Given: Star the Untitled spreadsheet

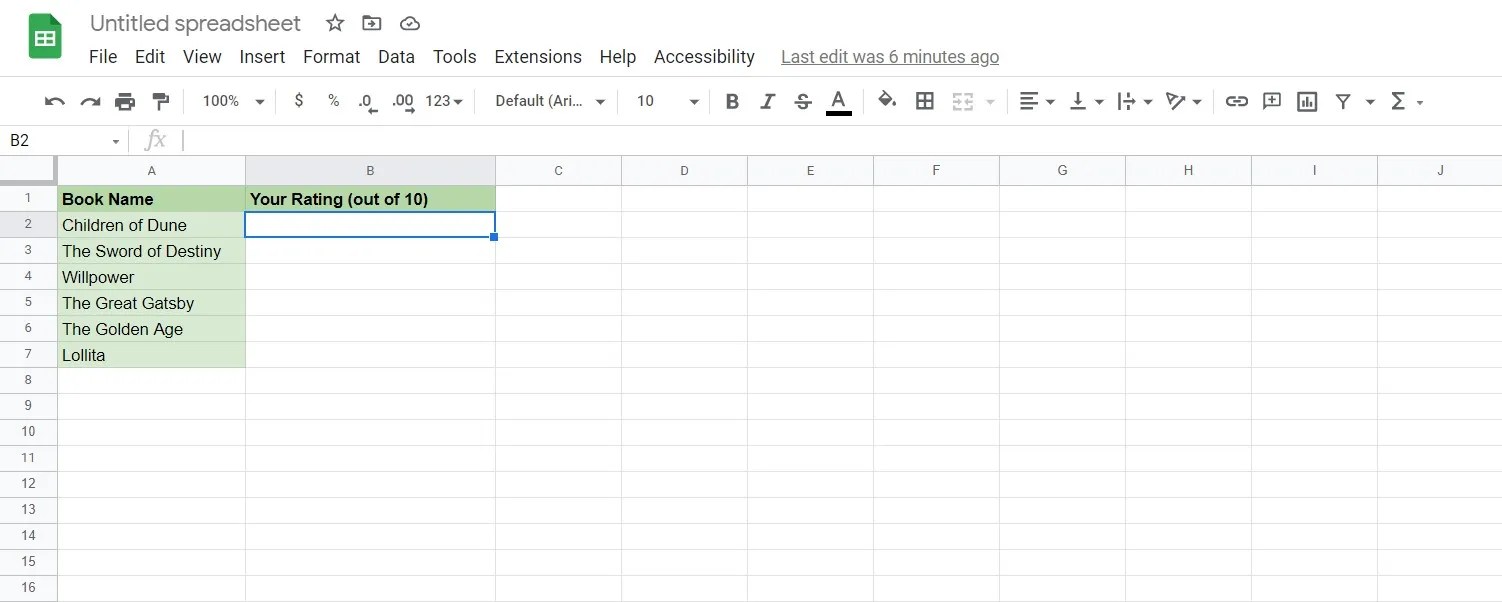Looking at the screenshot, I should pos(334,22).
